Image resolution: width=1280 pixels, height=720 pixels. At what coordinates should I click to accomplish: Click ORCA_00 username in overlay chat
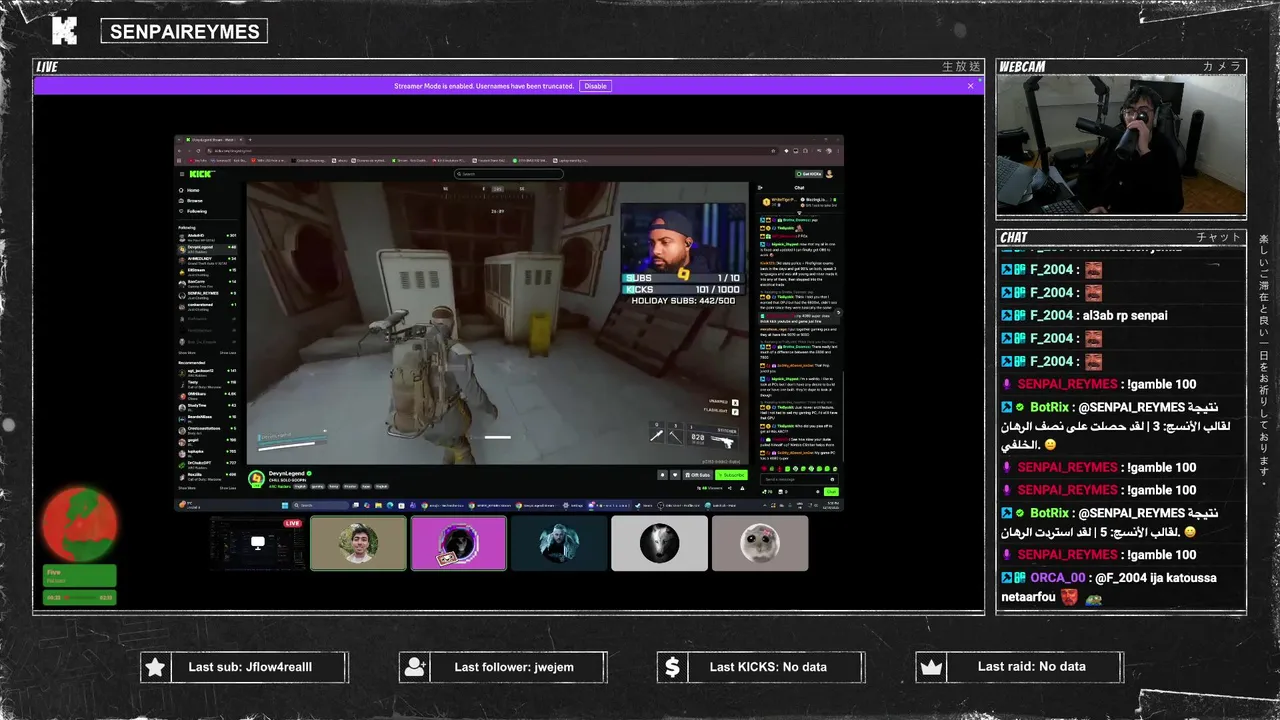(1058, 578)
